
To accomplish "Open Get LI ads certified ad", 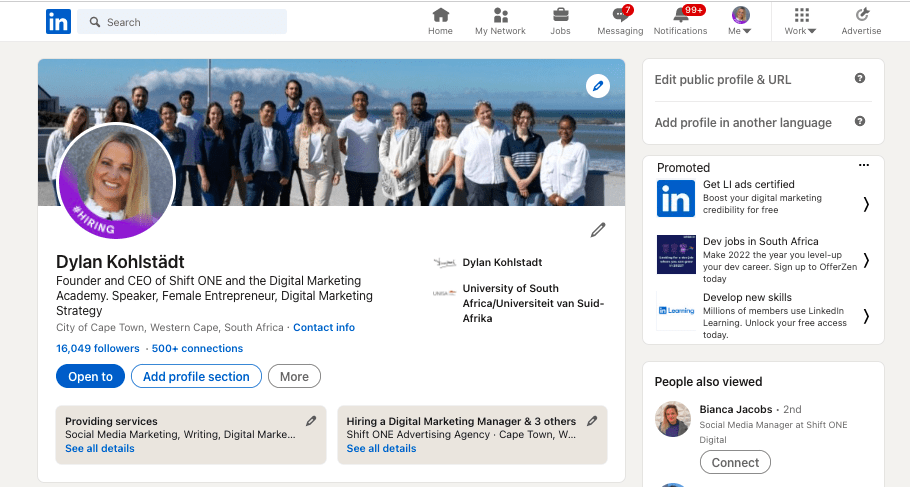I will (749, 184).
